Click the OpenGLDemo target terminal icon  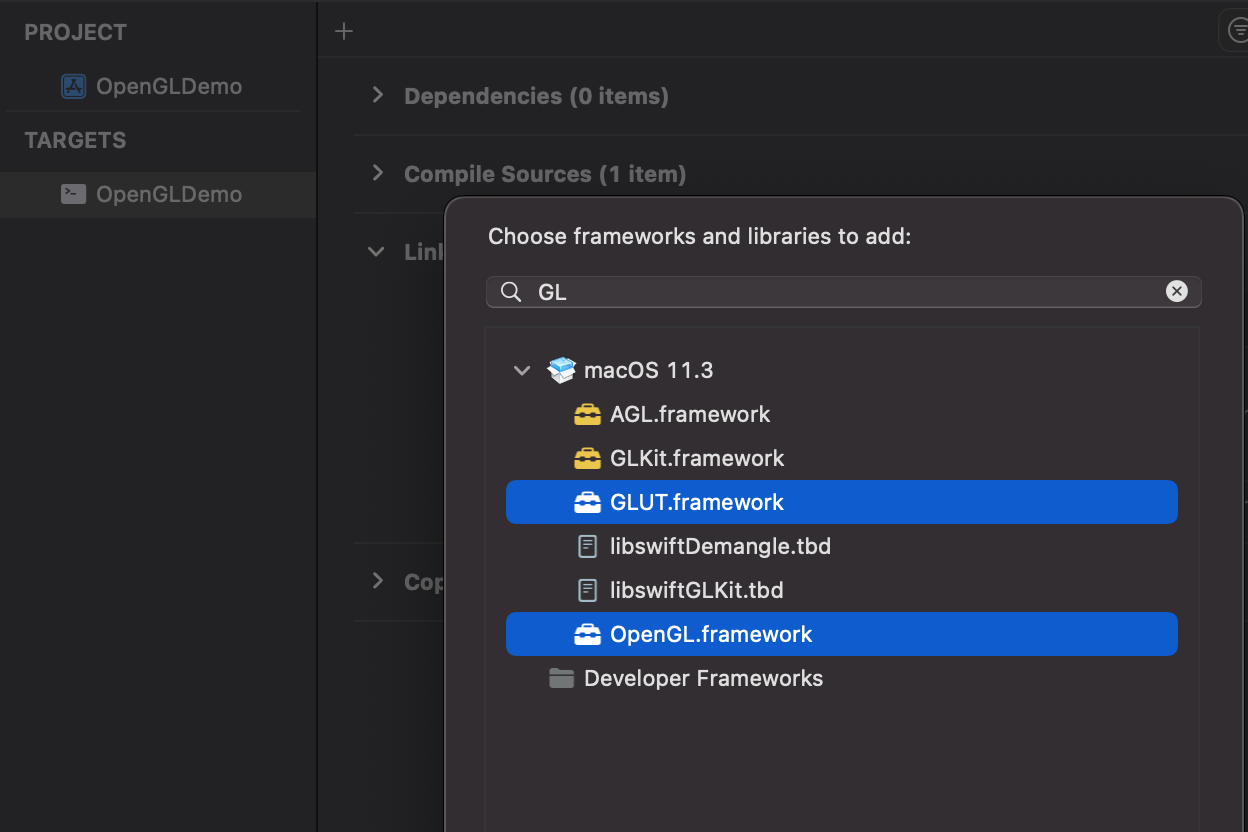(74, 194)
